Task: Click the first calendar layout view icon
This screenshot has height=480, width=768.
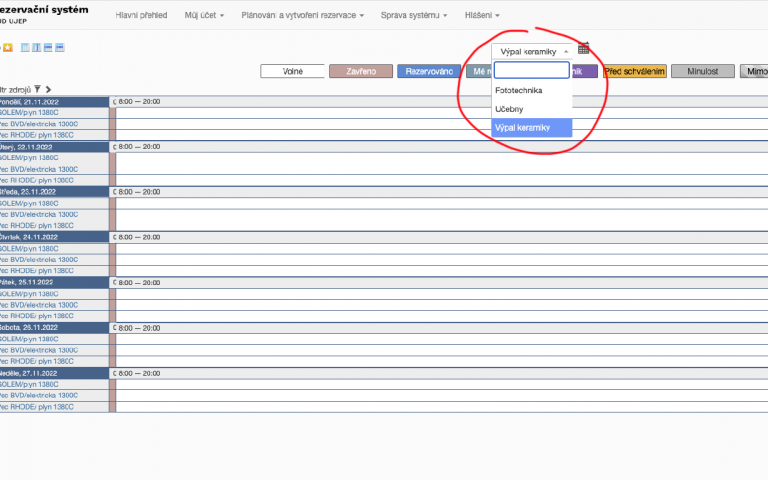Action: 25,47
